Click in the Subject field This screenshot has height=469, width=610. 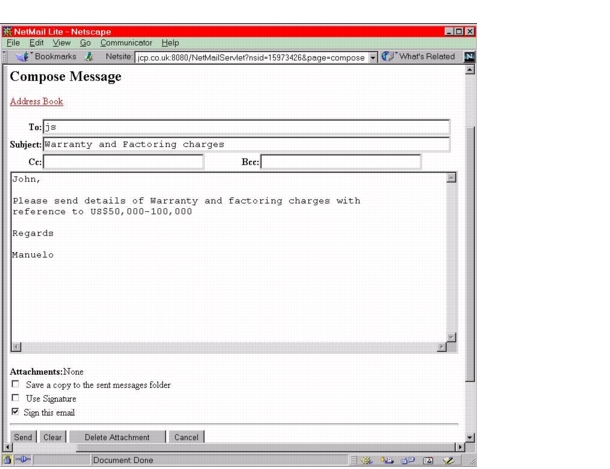pos(246,144)
